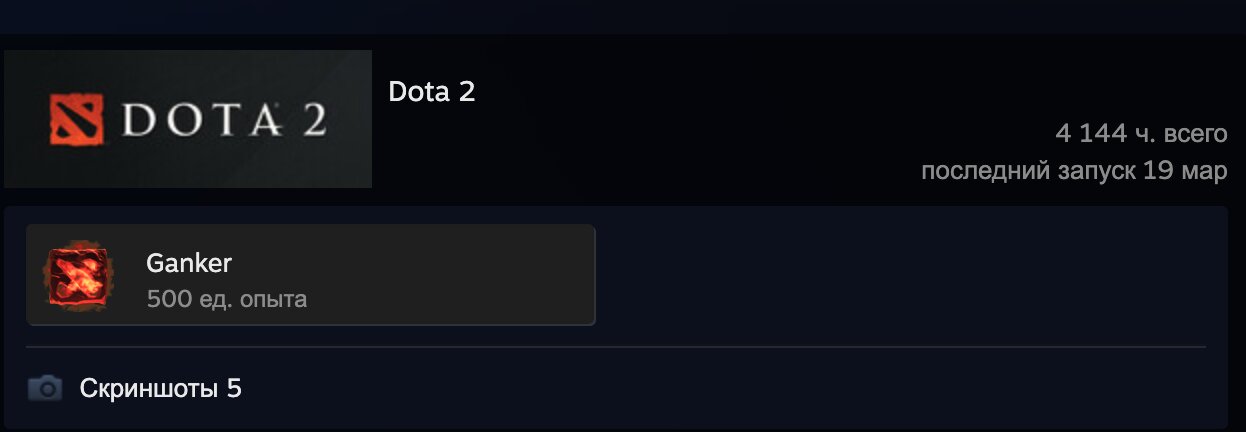This screenshot has height=432, width=1246.
Task: Open the Dota 2 game banner image
Action: click(x=188, y=119)
